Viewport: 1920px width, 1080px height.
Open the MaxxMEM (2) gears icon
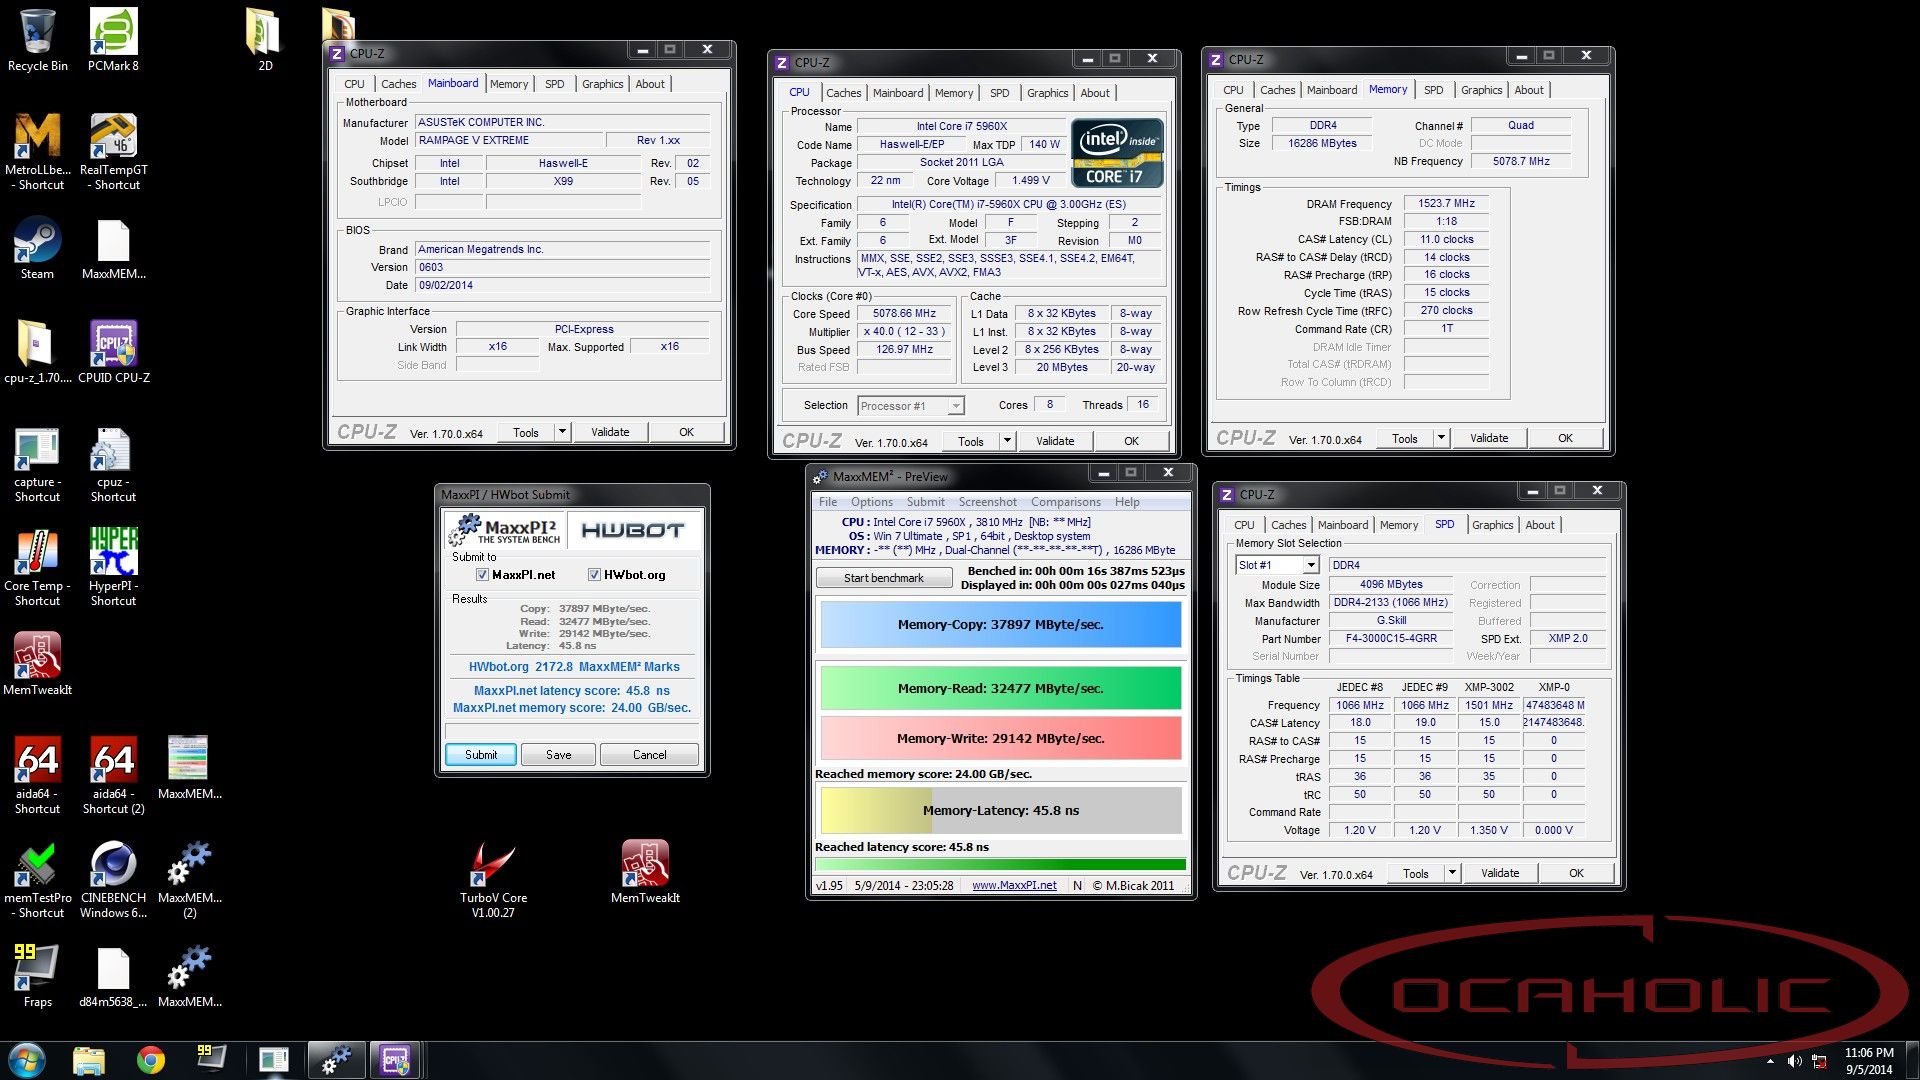click(189, 879)
